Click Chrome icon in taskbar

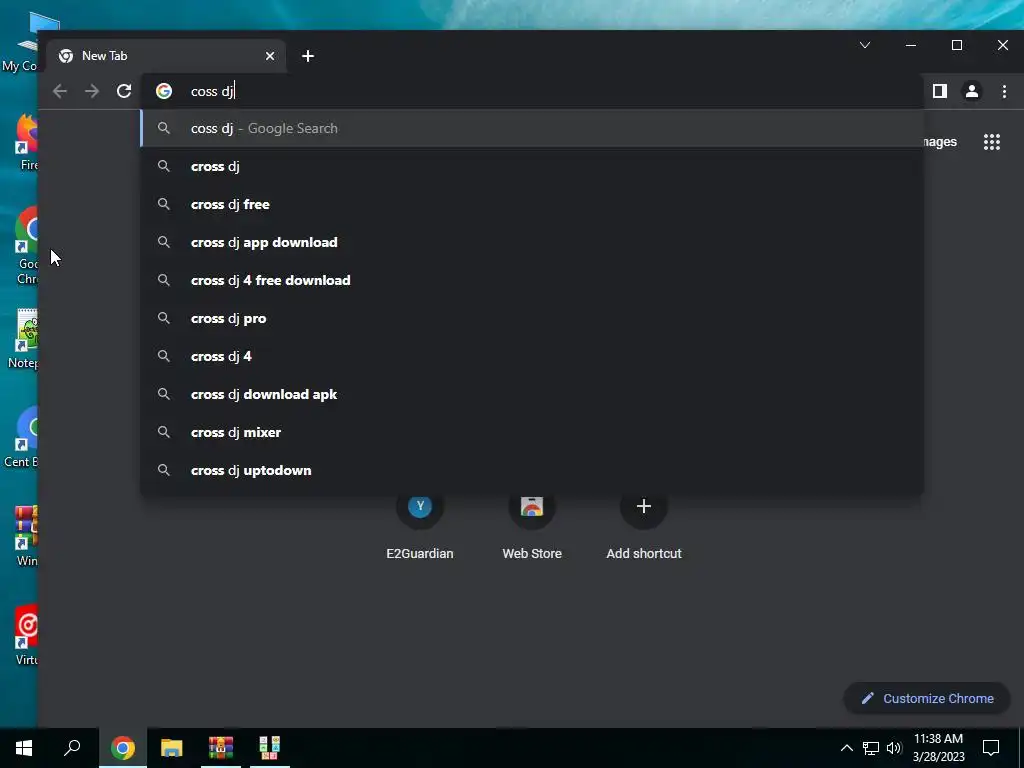(x=123, y=748)
